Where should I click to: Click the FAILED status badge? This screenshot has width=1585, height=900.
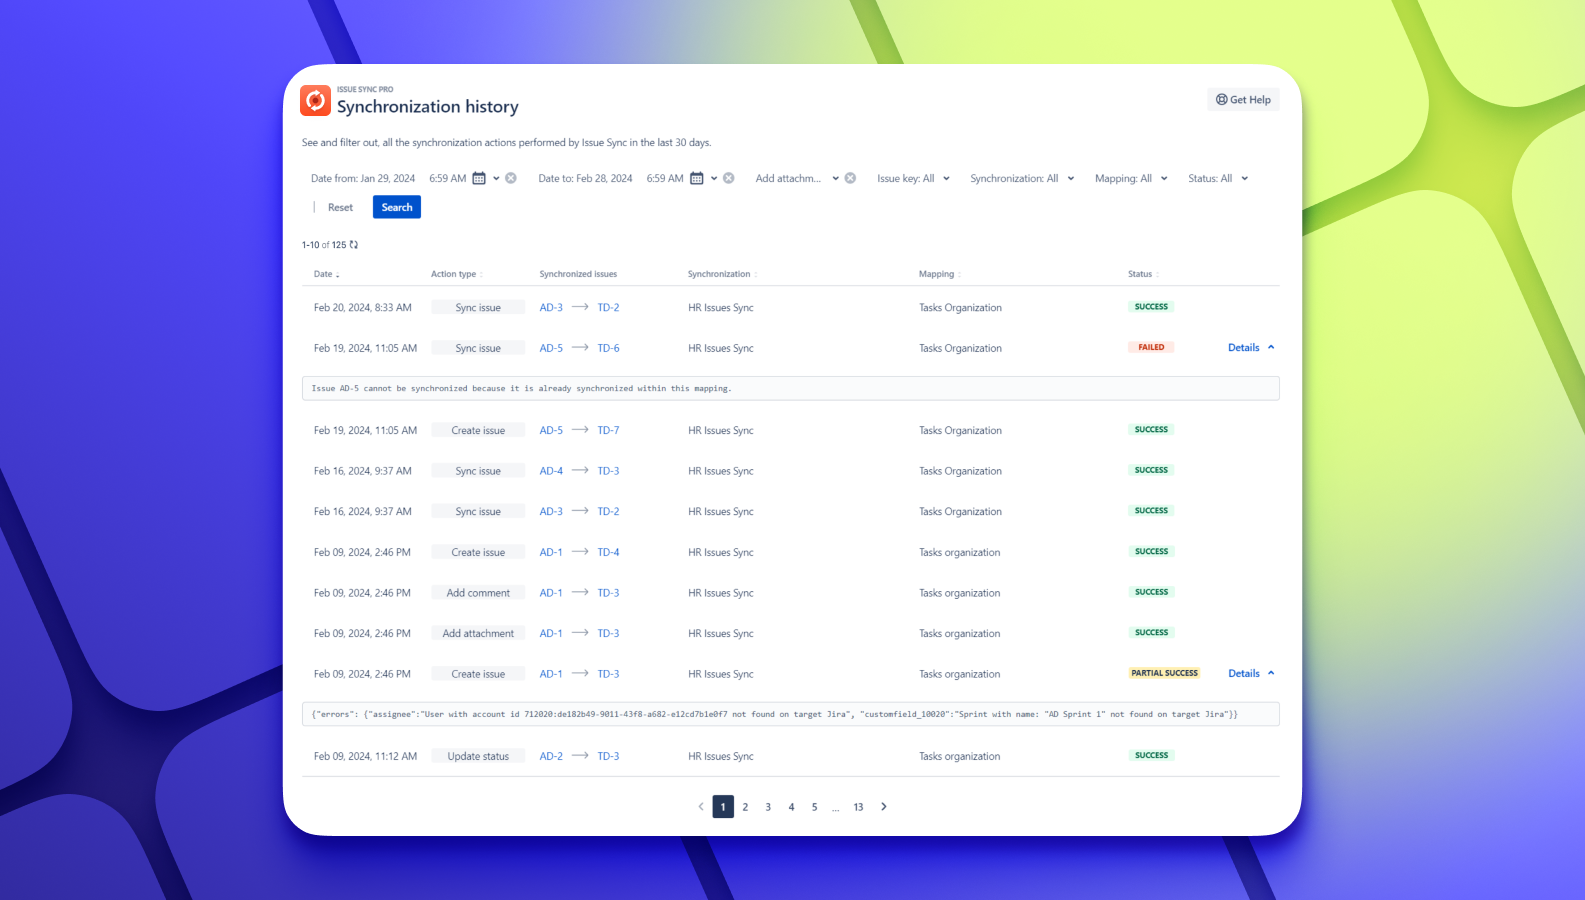(x=1151, y=348)
